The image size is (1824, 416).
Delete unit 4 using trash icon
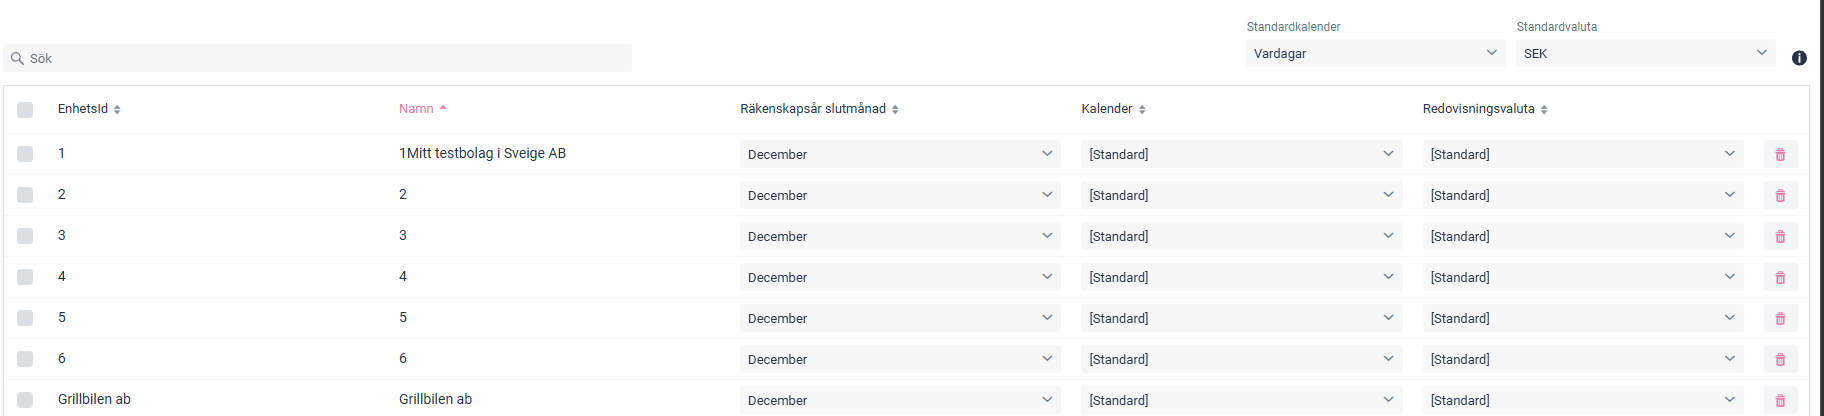click(1780, 277)
